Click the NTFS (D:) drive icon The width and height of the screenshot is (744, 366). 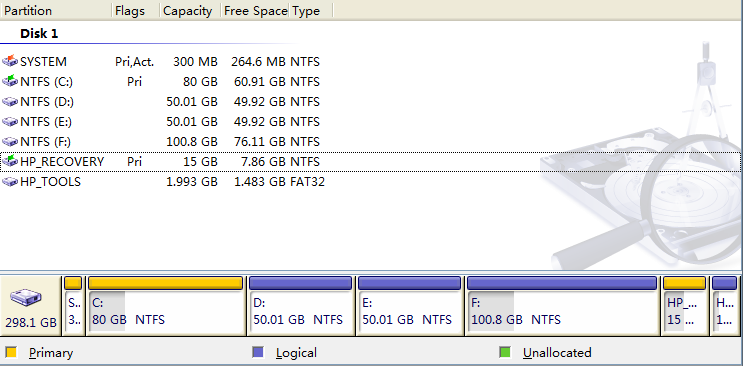coord(10,102)
